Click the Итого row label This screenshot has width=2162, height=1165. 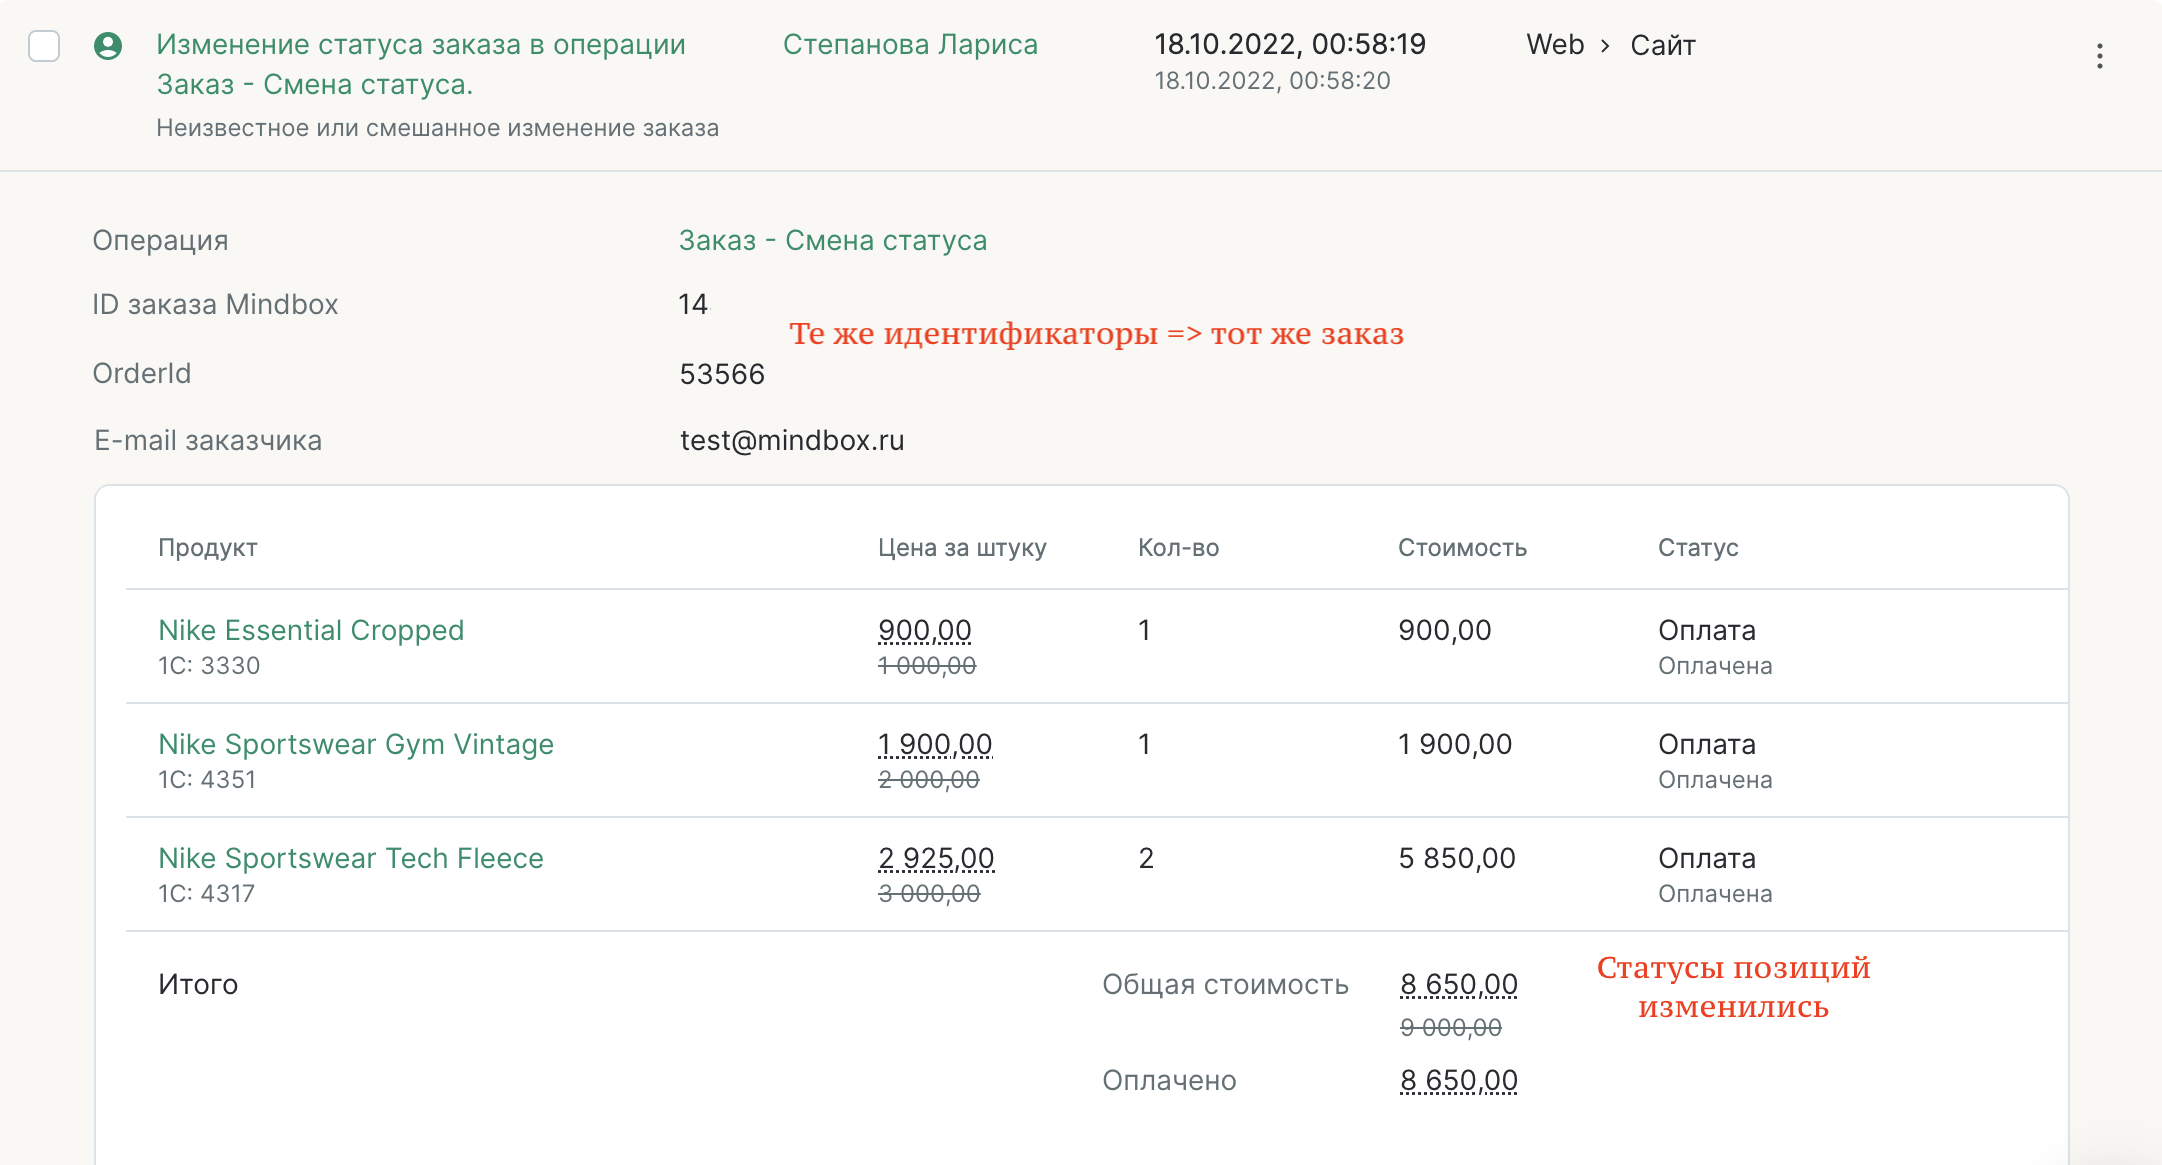click(x=198, y=984)
